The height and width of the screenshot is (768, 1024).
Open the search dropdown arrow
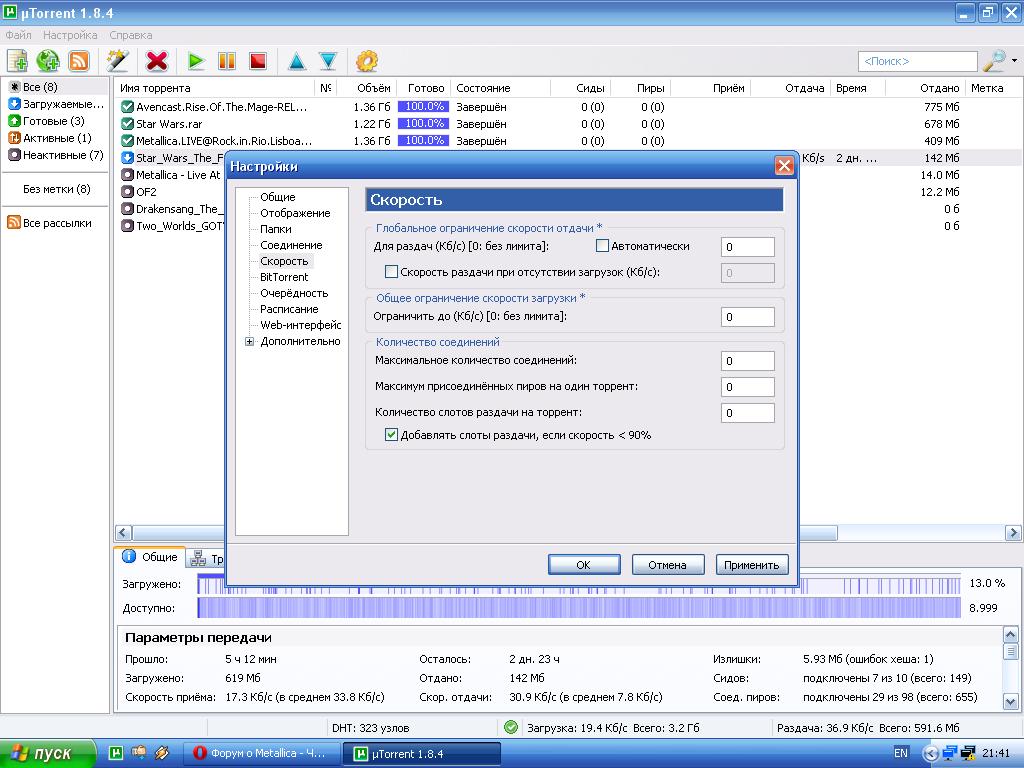(x=1013, y=61)
